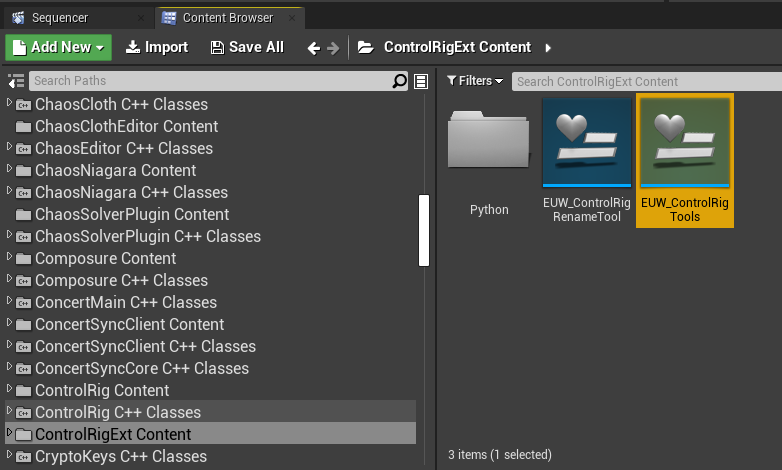Image resolution: width=782 pixels, height=470 pixels.
Task: Close the Content Browser tab
Action: coord(292,18)
